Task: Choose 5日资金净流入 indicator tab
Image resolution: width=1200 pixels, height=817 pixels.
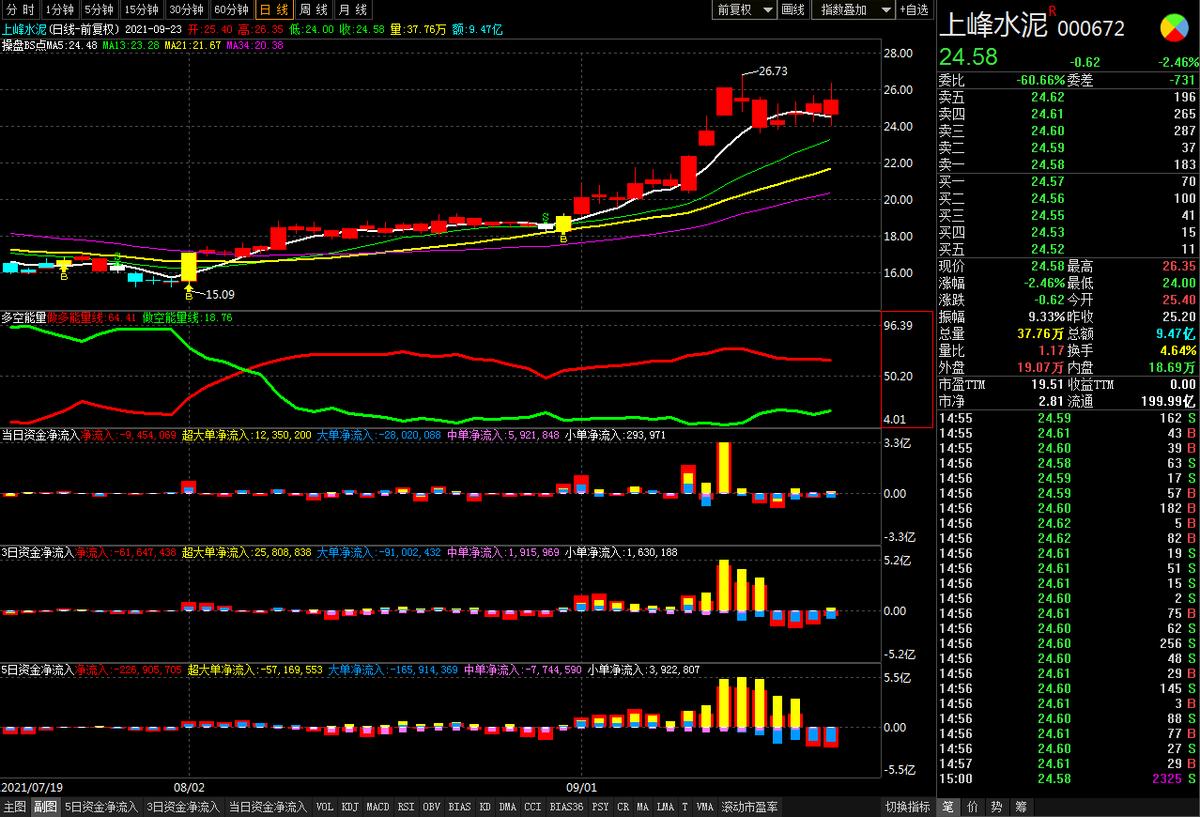Action: click(101, 807)
